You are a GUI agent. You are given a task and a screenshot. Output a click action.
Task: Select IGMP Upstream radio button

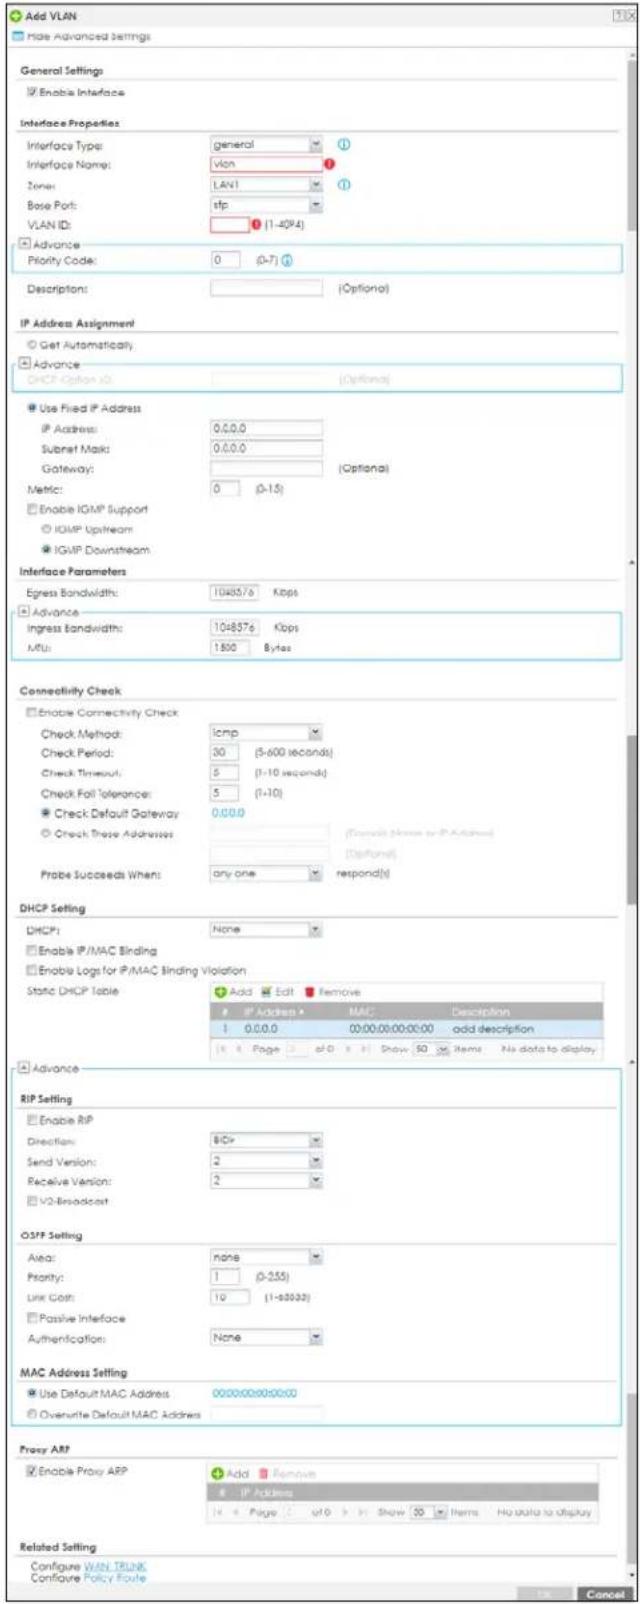click(x=45, y=529)
